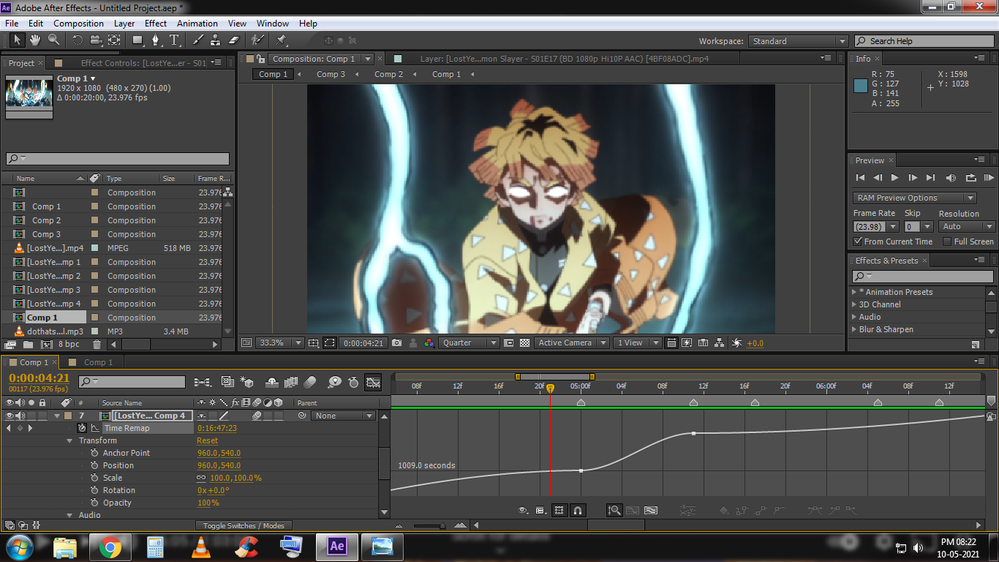Open the Layer menu
The height and width of the screenshot is (562, 999).
click(124, 24)
